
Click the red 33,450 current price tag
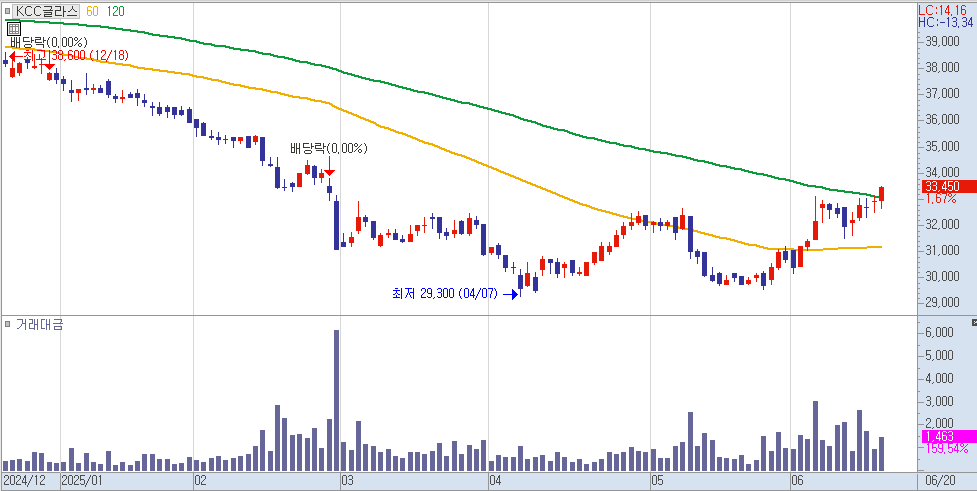948,186
